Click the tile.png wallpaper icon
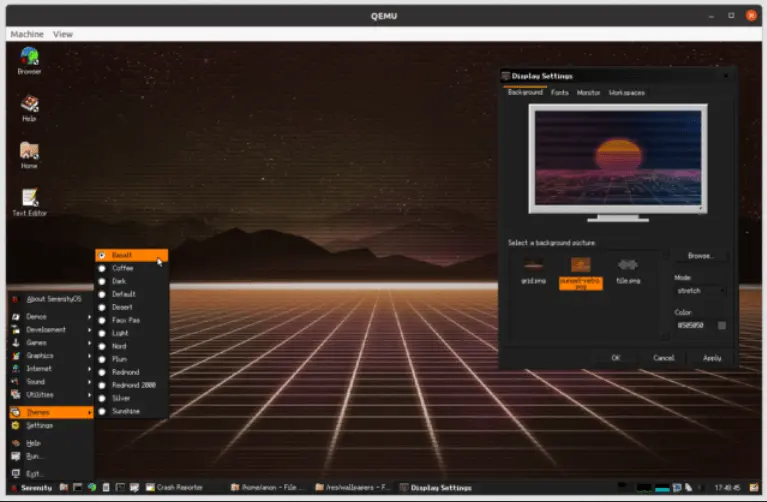 pos(628,266)
